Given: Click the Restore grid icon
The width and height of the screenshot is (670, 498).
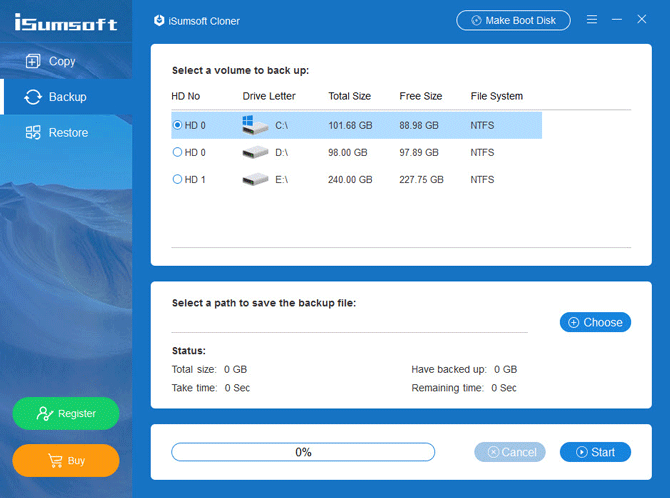Looking at the screenshot, I should [x=33, y=133].
